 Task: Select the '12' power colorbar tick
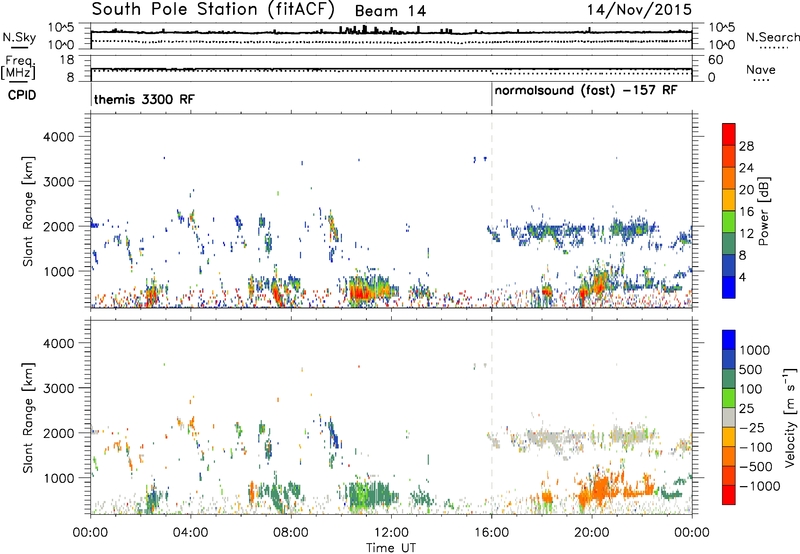(746, 234)
